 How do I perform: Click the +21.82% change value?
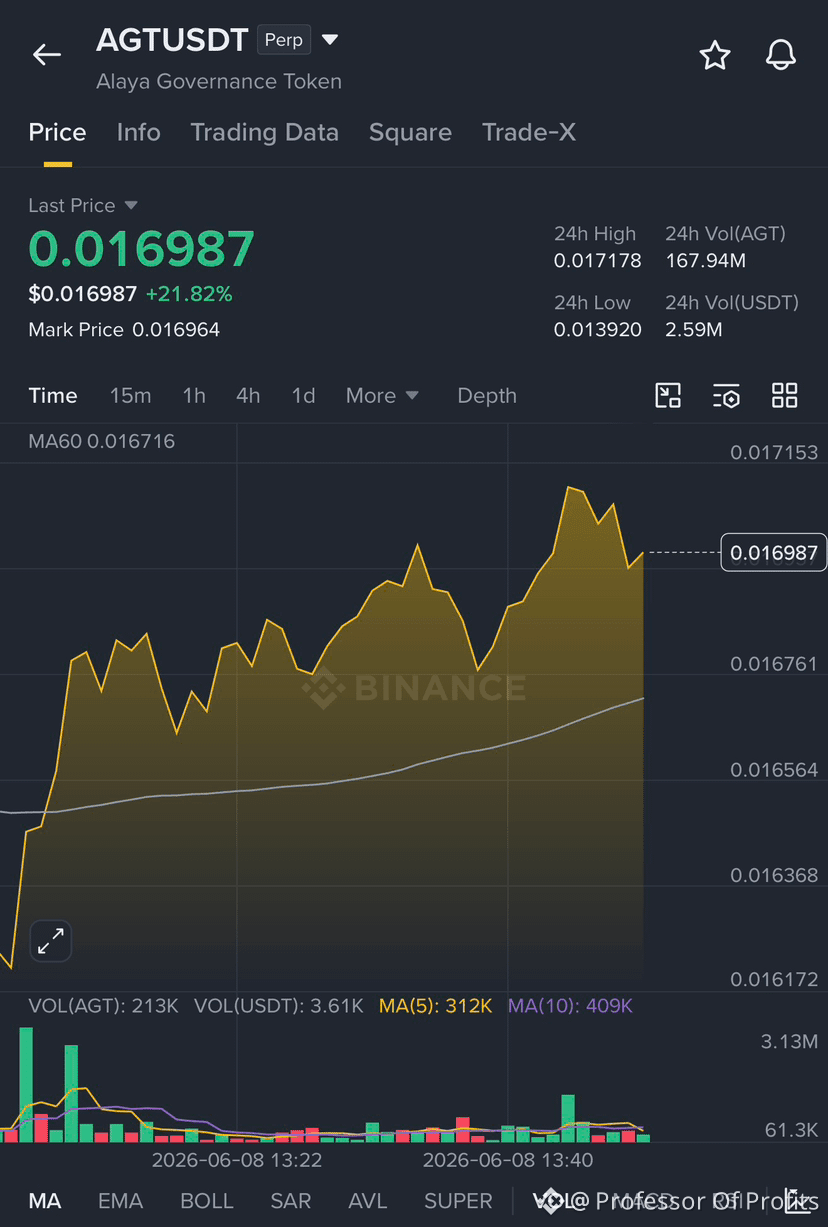(189, 294)
